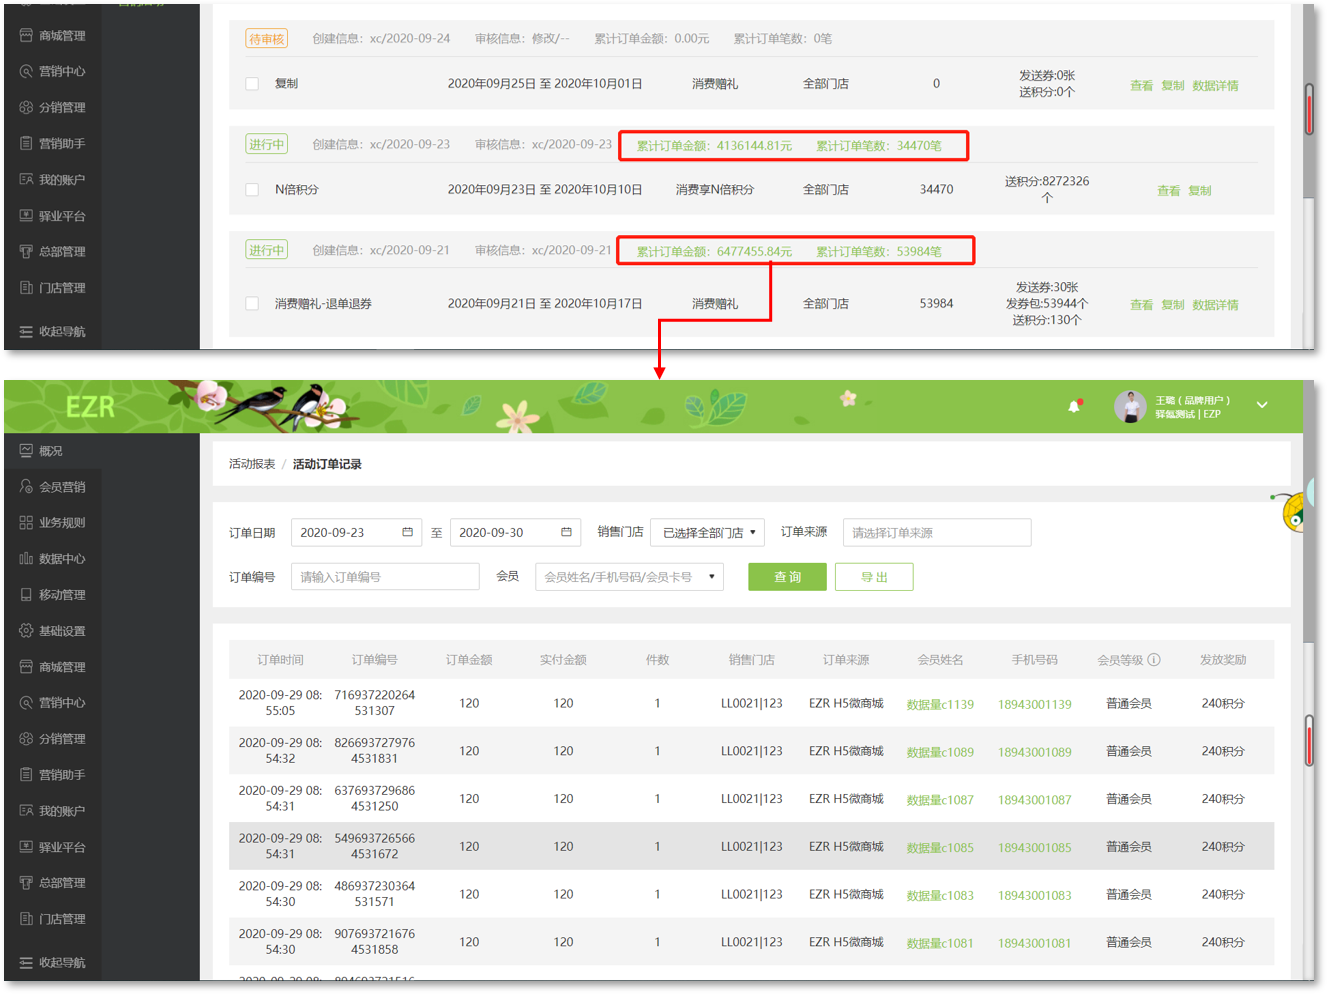Click 商城管理 icon in lower sidebar
The height and width of the screenshot is (994, 1327).
click(x=26, y=666)
